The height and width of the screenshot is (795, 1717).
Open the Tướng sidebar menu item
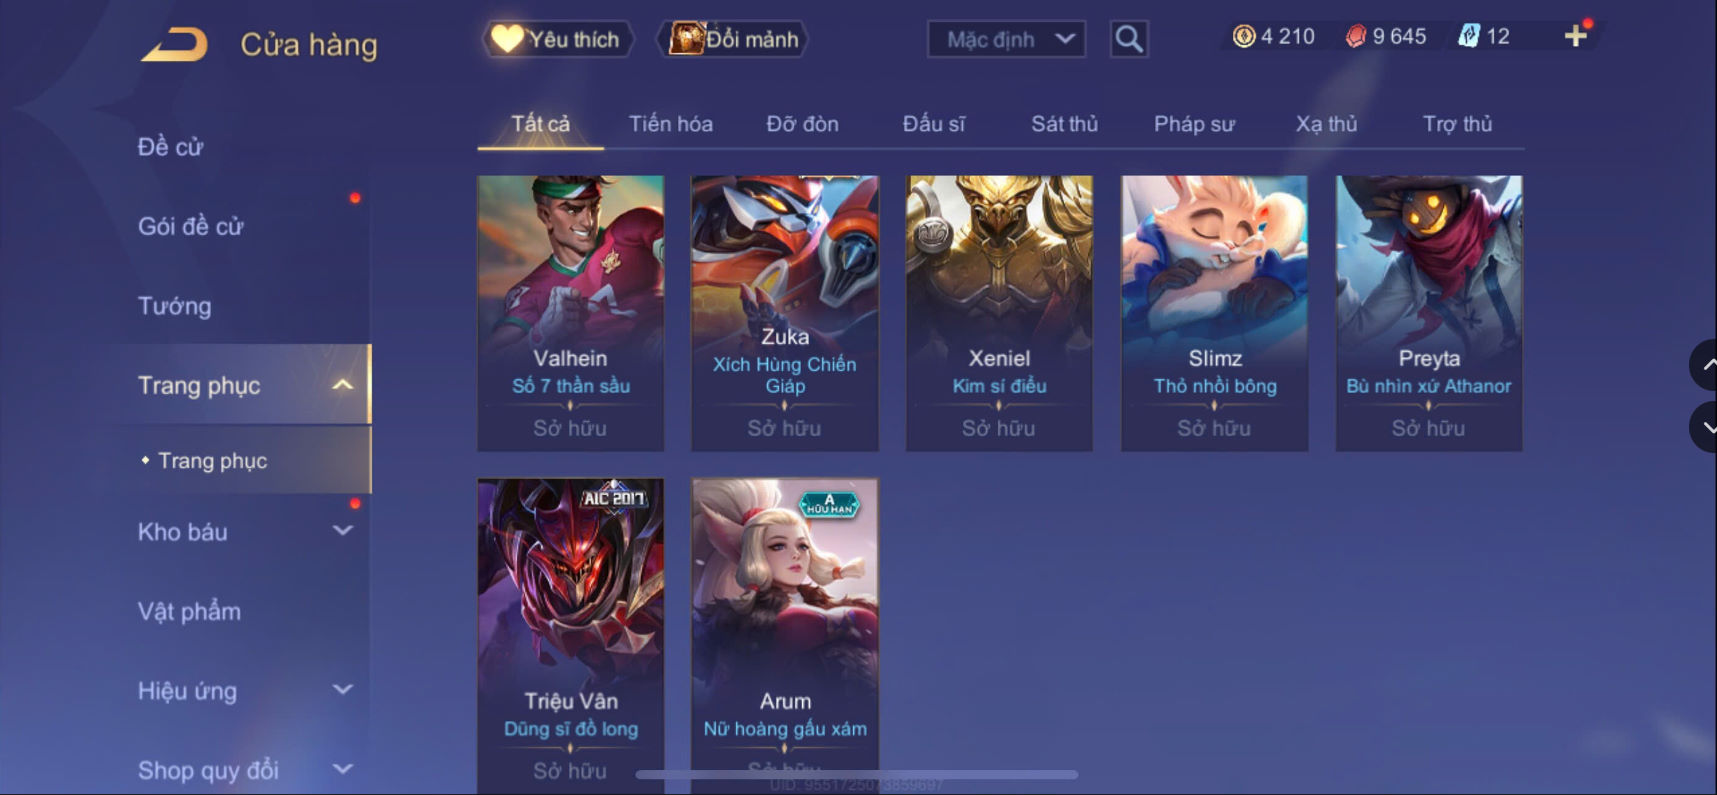(x=174, y=306)
